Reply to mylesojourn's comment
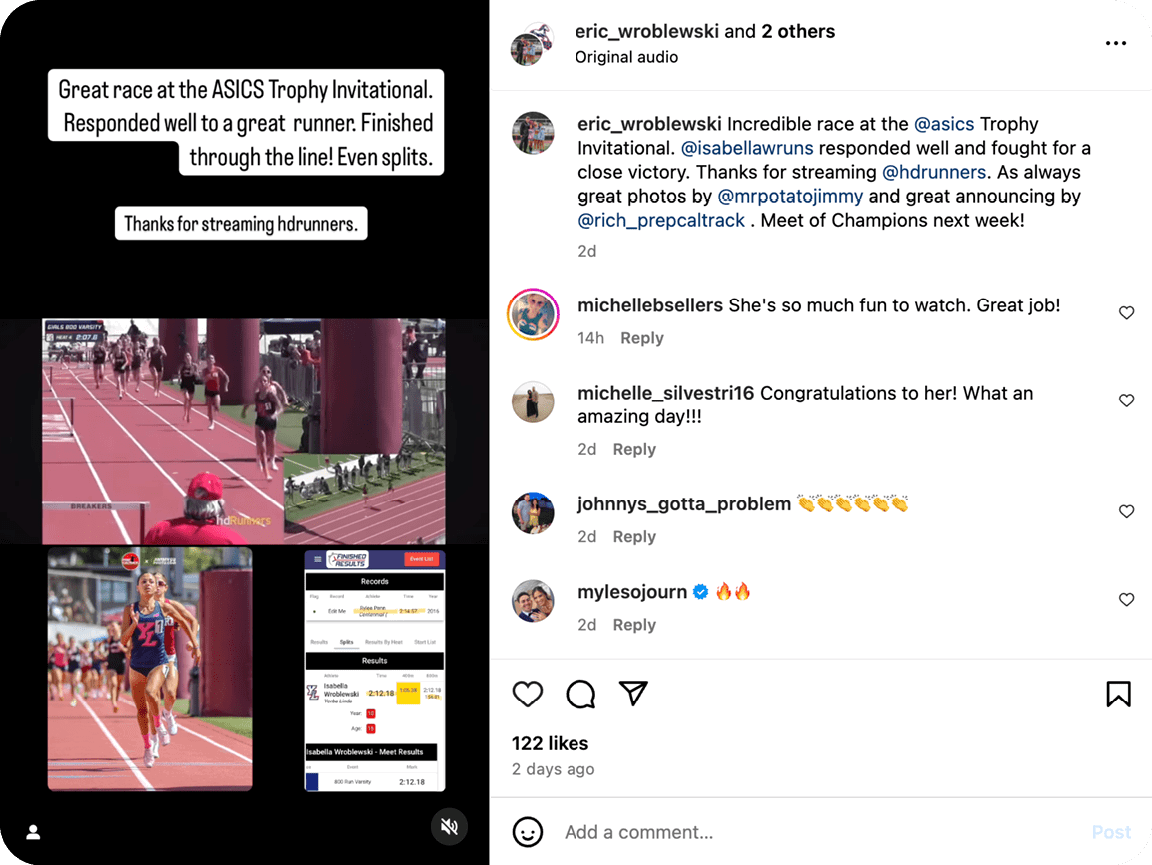 click(634, 625)
